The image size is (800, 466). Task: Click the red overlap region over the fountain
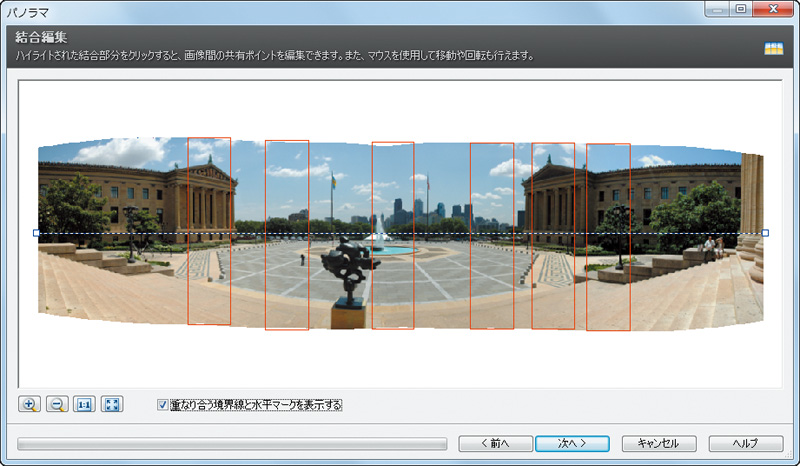393,235
